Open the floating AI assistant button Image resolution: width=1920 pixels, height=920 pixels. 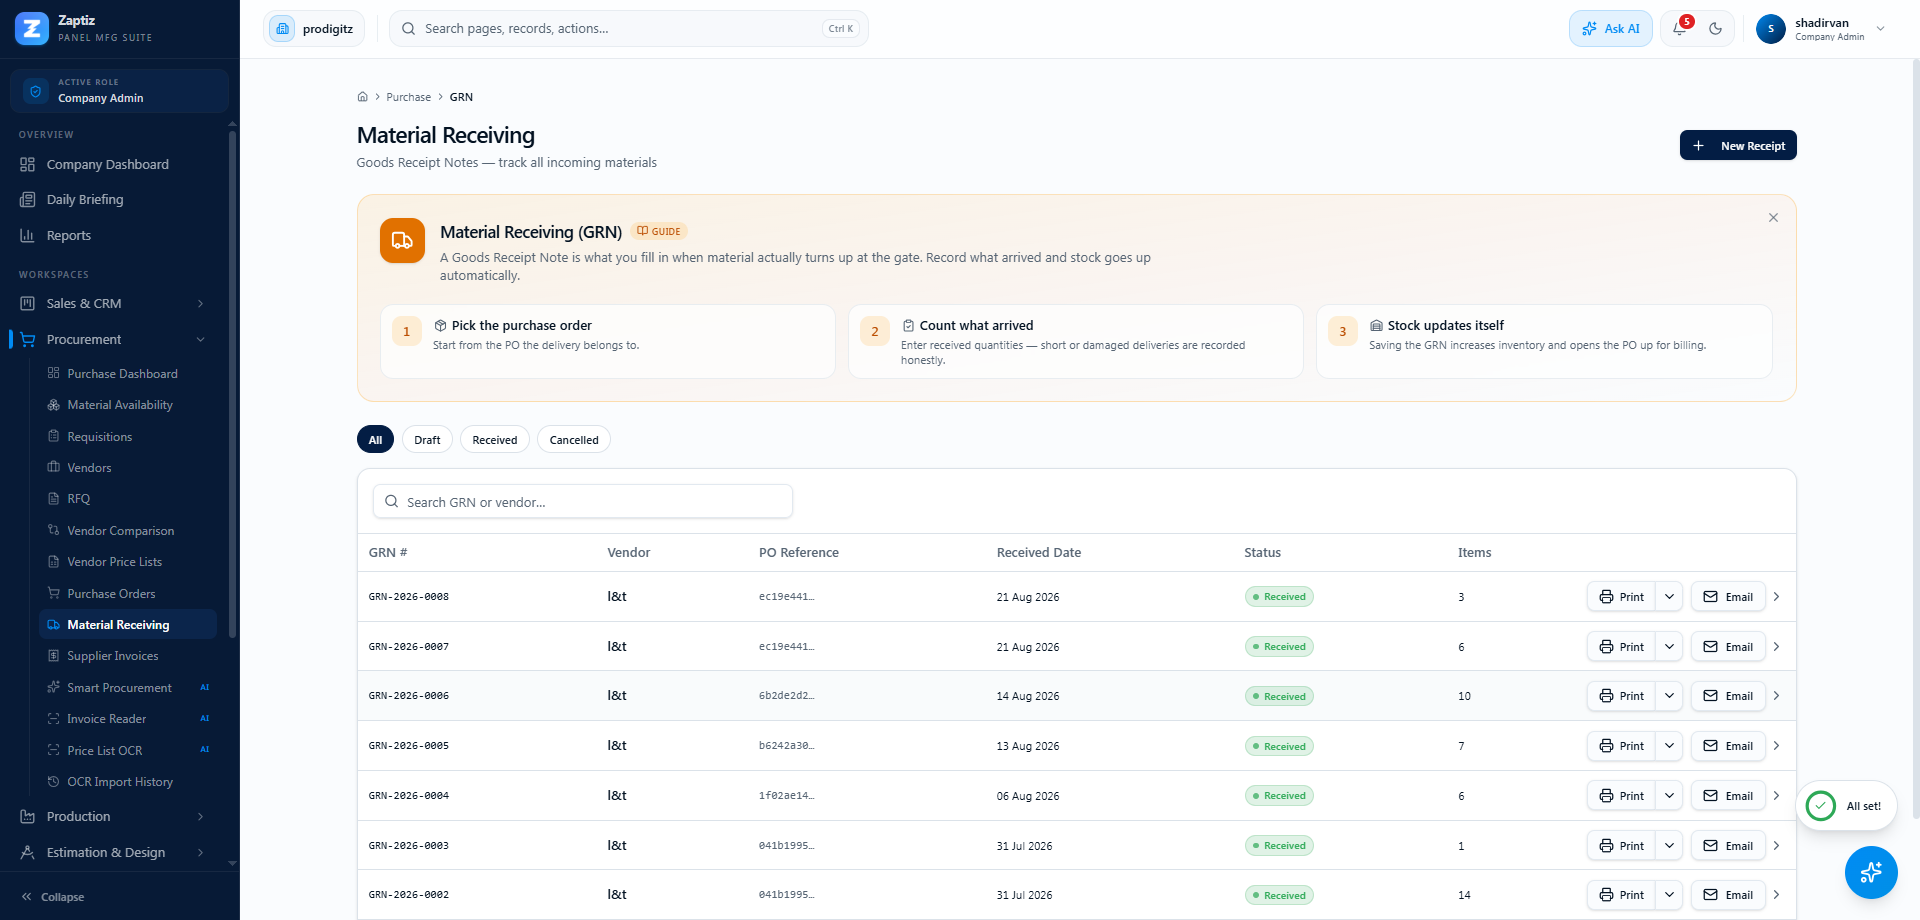pyautogui.click(x=1871, y=872)
